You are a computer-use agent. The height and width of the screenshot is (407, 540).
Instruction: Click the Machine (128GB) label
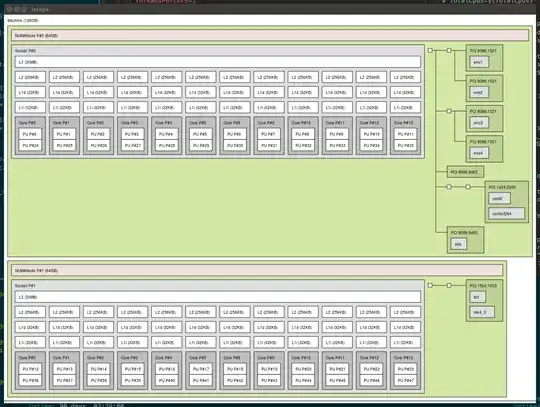click(23, 20)
